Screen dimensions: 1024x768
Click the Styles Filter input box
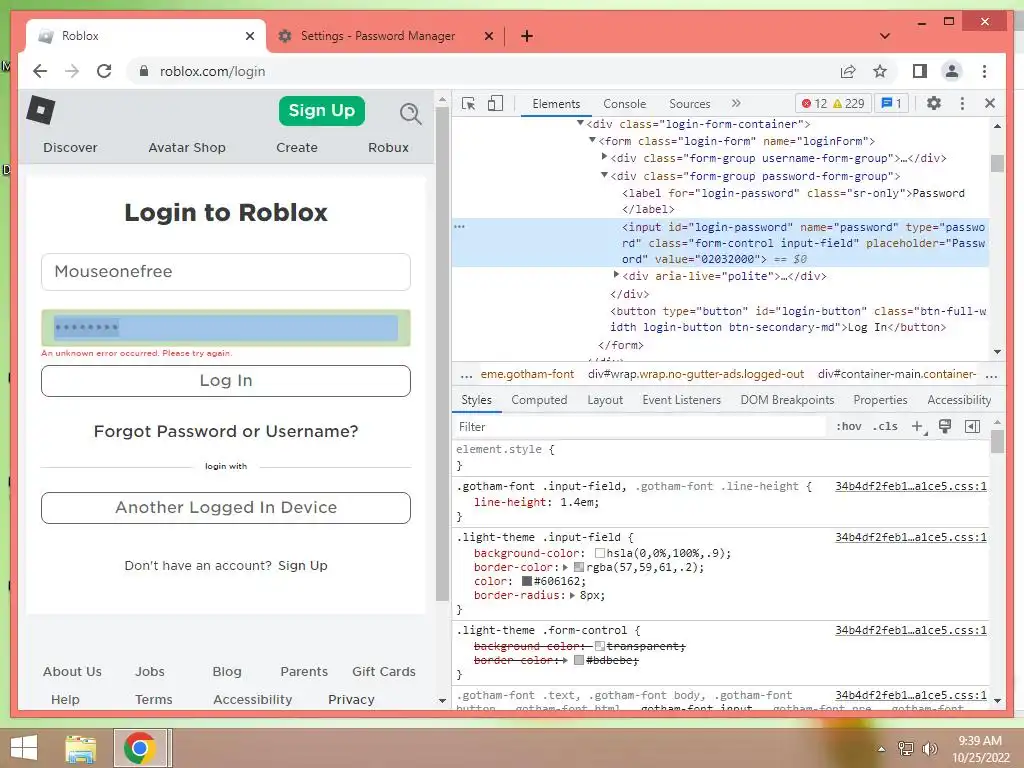pyautogui.click(x=640, y=426)
